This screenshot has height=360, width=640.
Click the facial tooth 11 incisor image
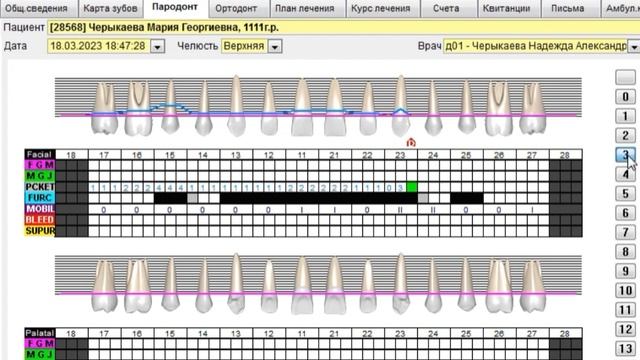point(302,107)
